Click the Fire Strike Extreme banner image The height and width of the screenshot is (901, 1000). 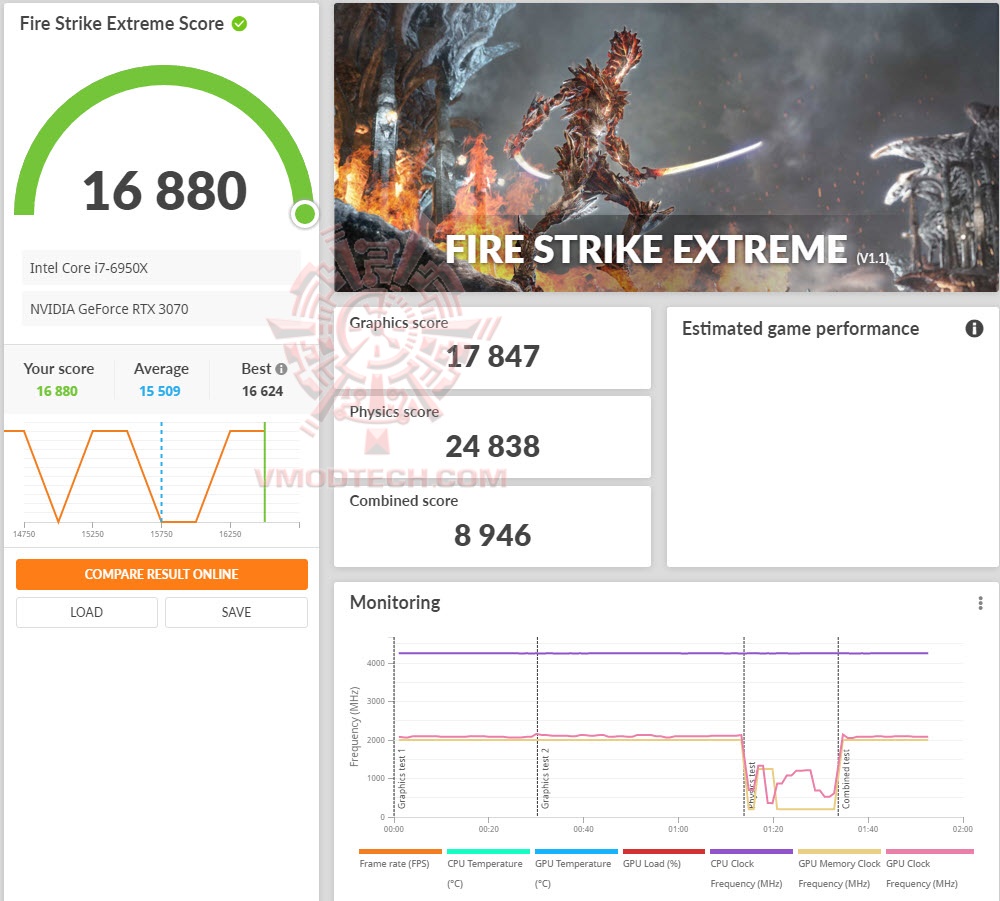pyautogui.click(x=666, y=148)
